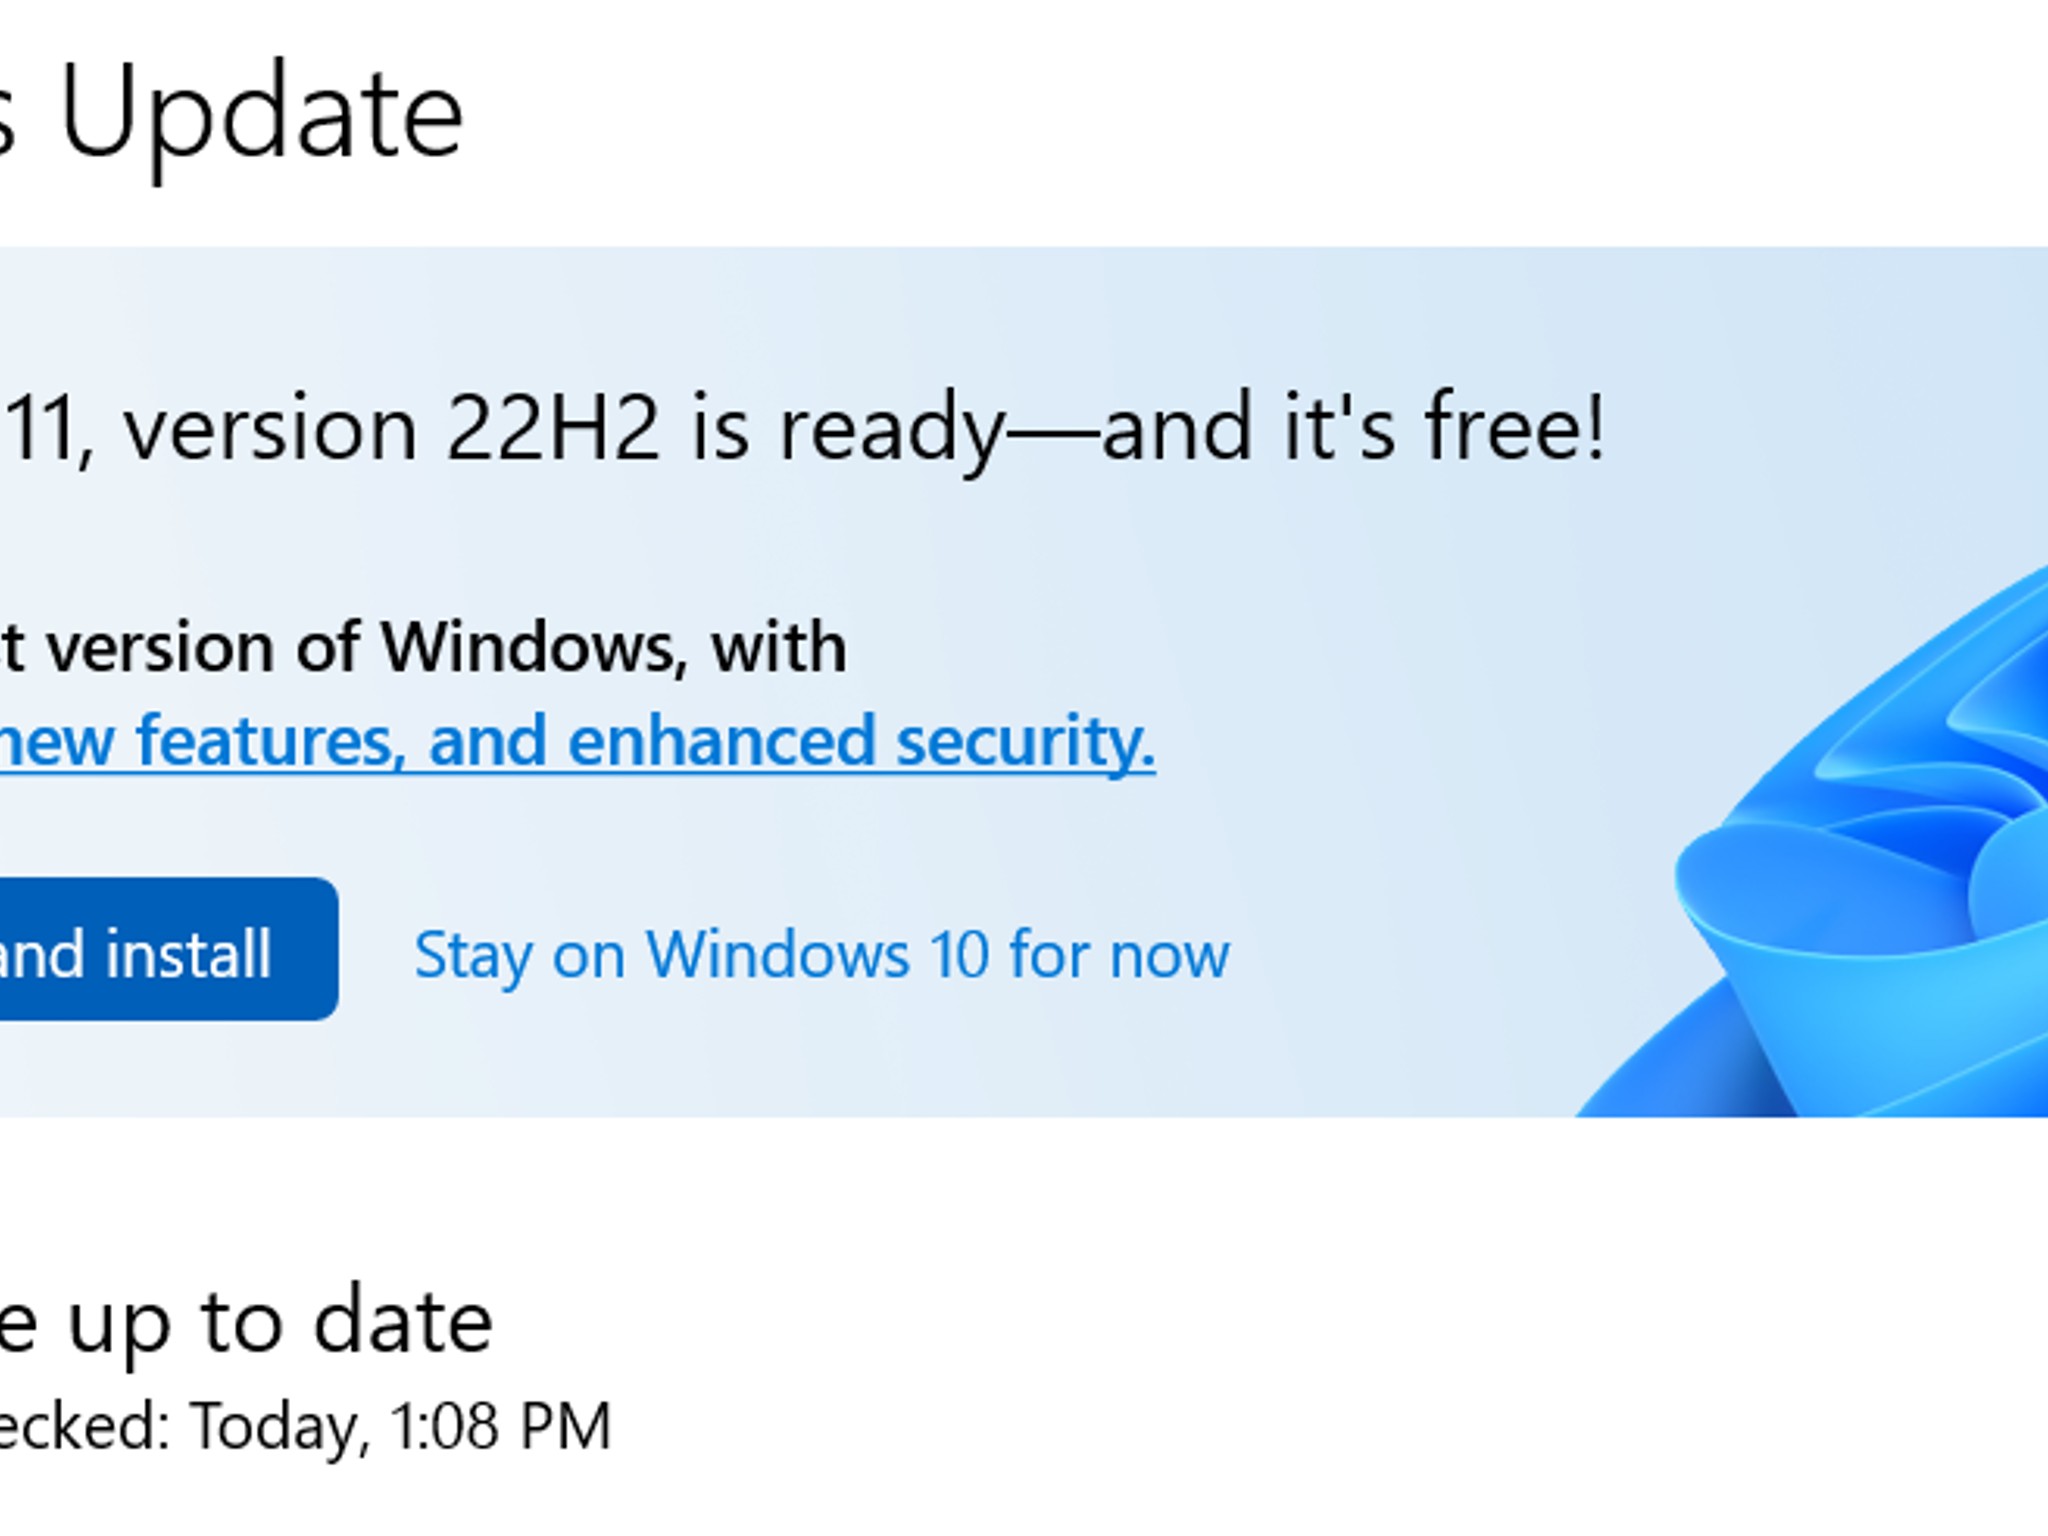This screenshot has width=2048, height=1536.
Task: Click the "up to date" status heading
Action: click(280, 1322)
